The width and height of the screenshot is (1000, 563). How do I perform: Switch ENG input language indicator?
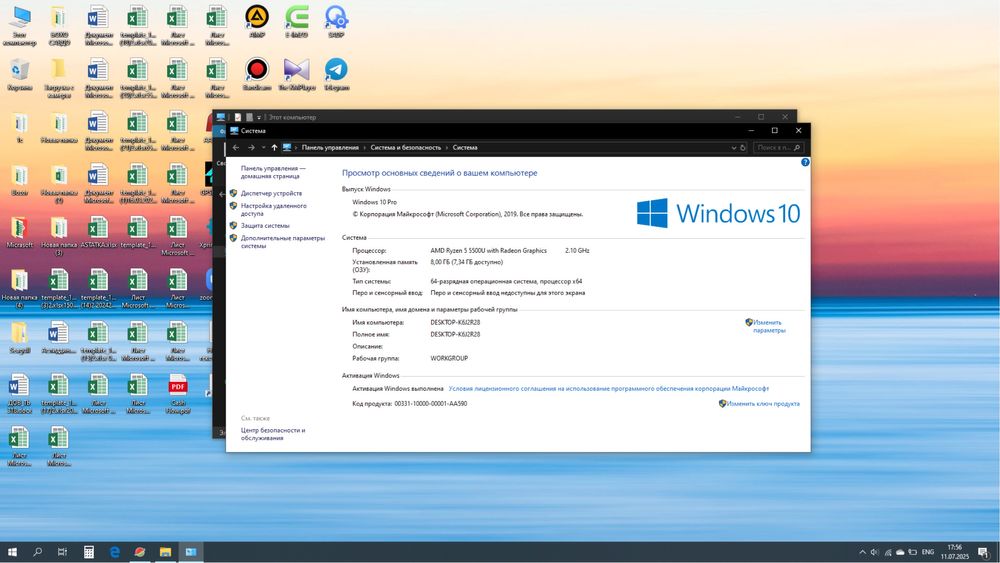[x=928, y=552]
